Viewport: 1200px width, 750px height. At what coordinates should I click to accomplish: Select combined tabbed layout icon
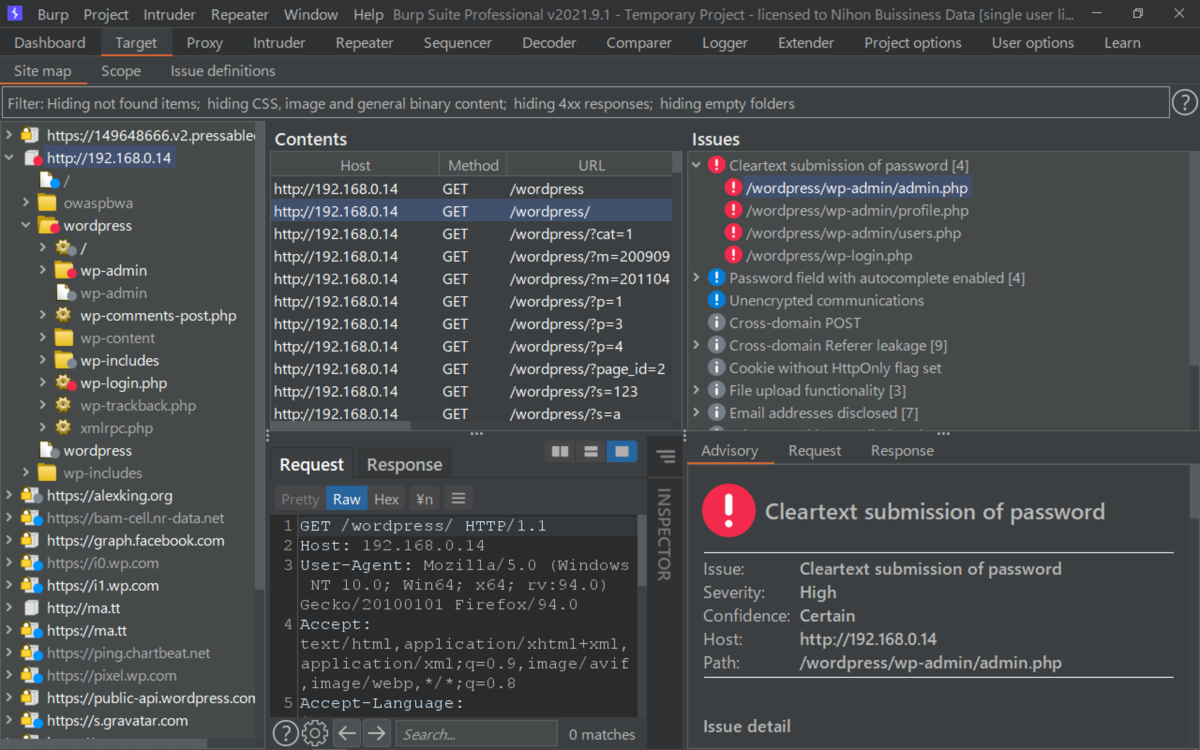(622, 452)
